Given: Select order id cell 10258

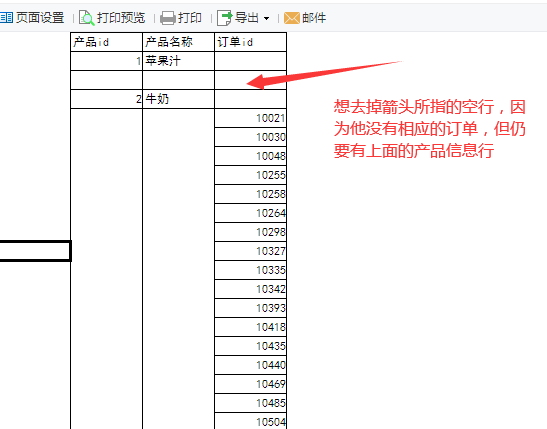Looking at the screenshot, I should click(250, 194).
